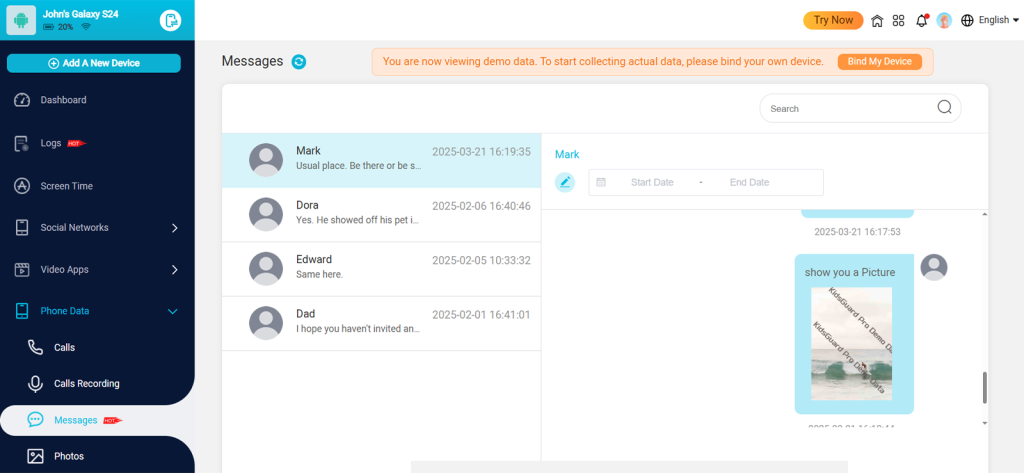Image resolution: width=1024 pixels, height=473 pixels.
Task: Open the apps grid icon
Action: (x=899, y=20)
